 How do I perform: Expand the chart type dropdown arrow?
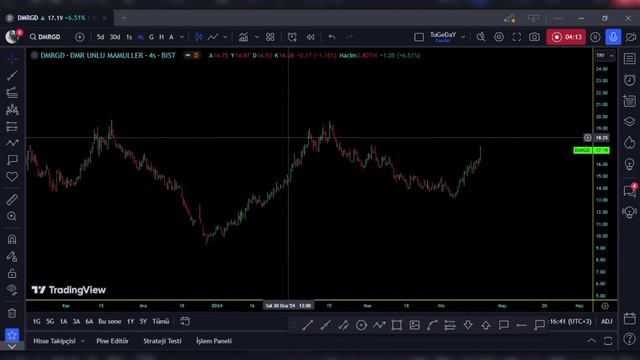225,37
